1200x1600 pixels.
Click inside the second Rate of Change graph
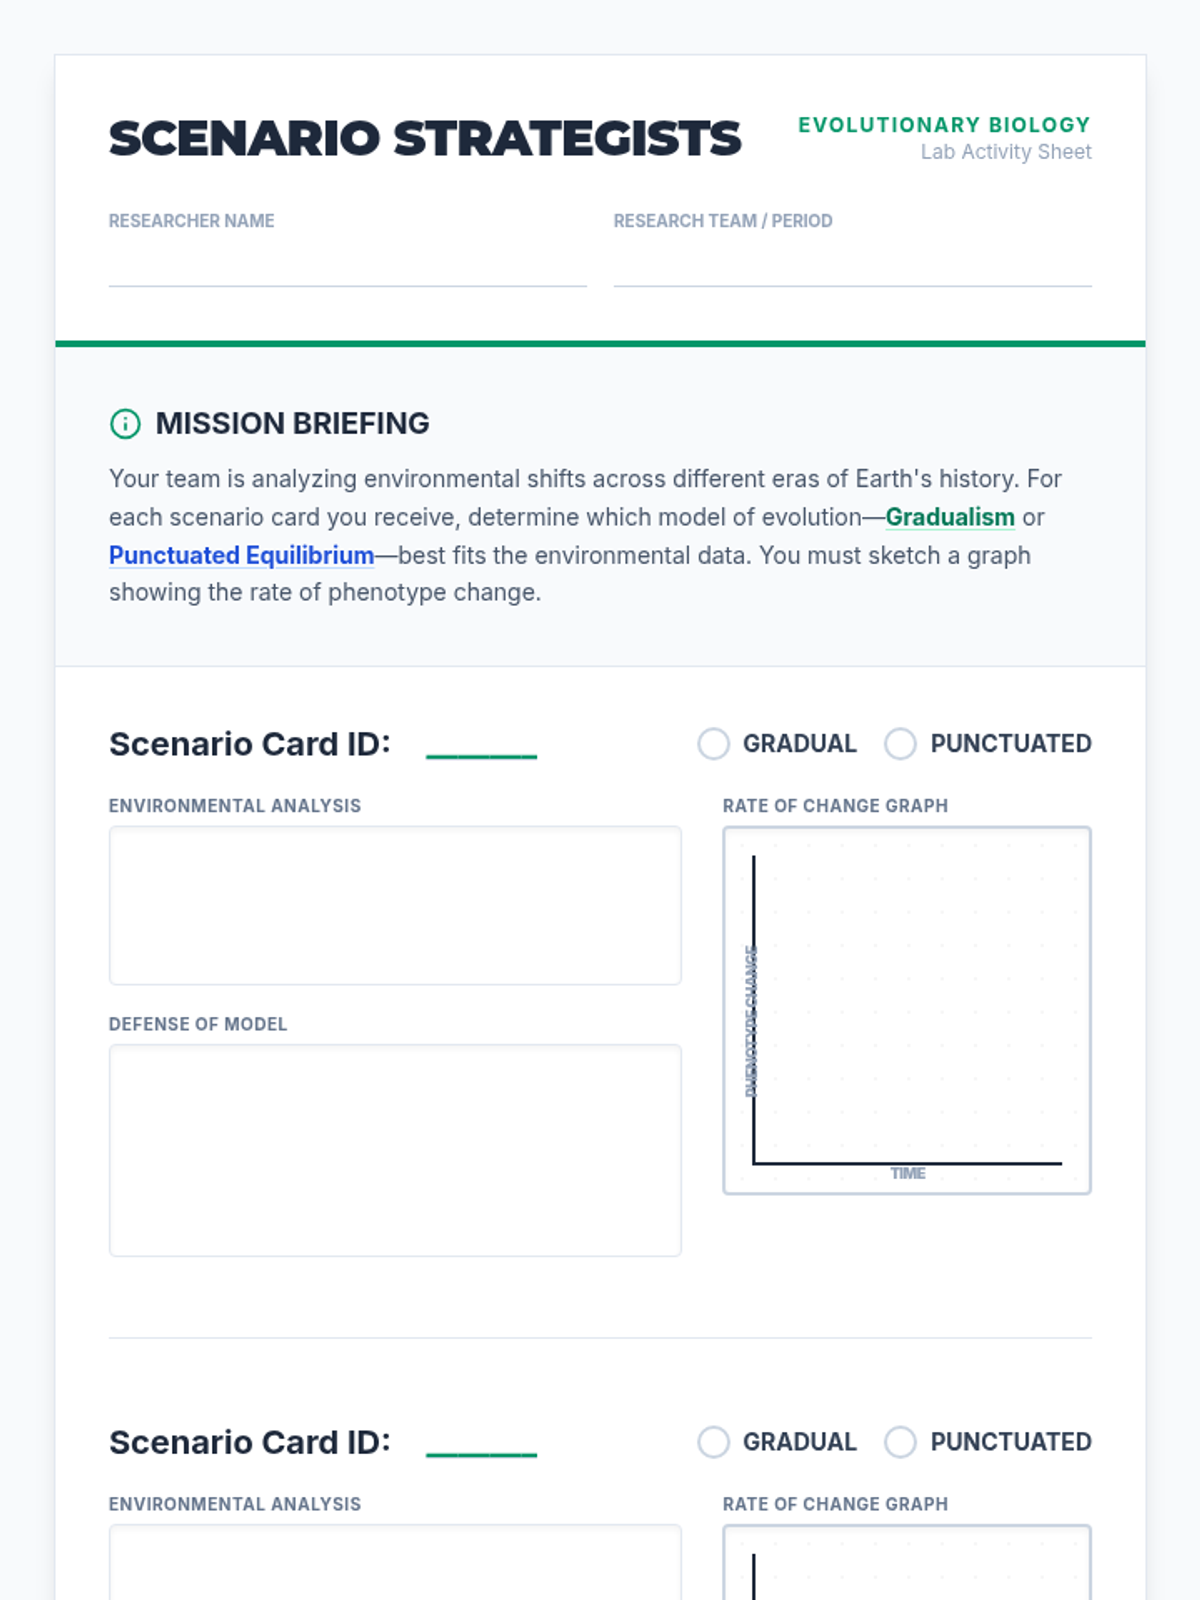pyautogui.click(x=907, y=1562)
